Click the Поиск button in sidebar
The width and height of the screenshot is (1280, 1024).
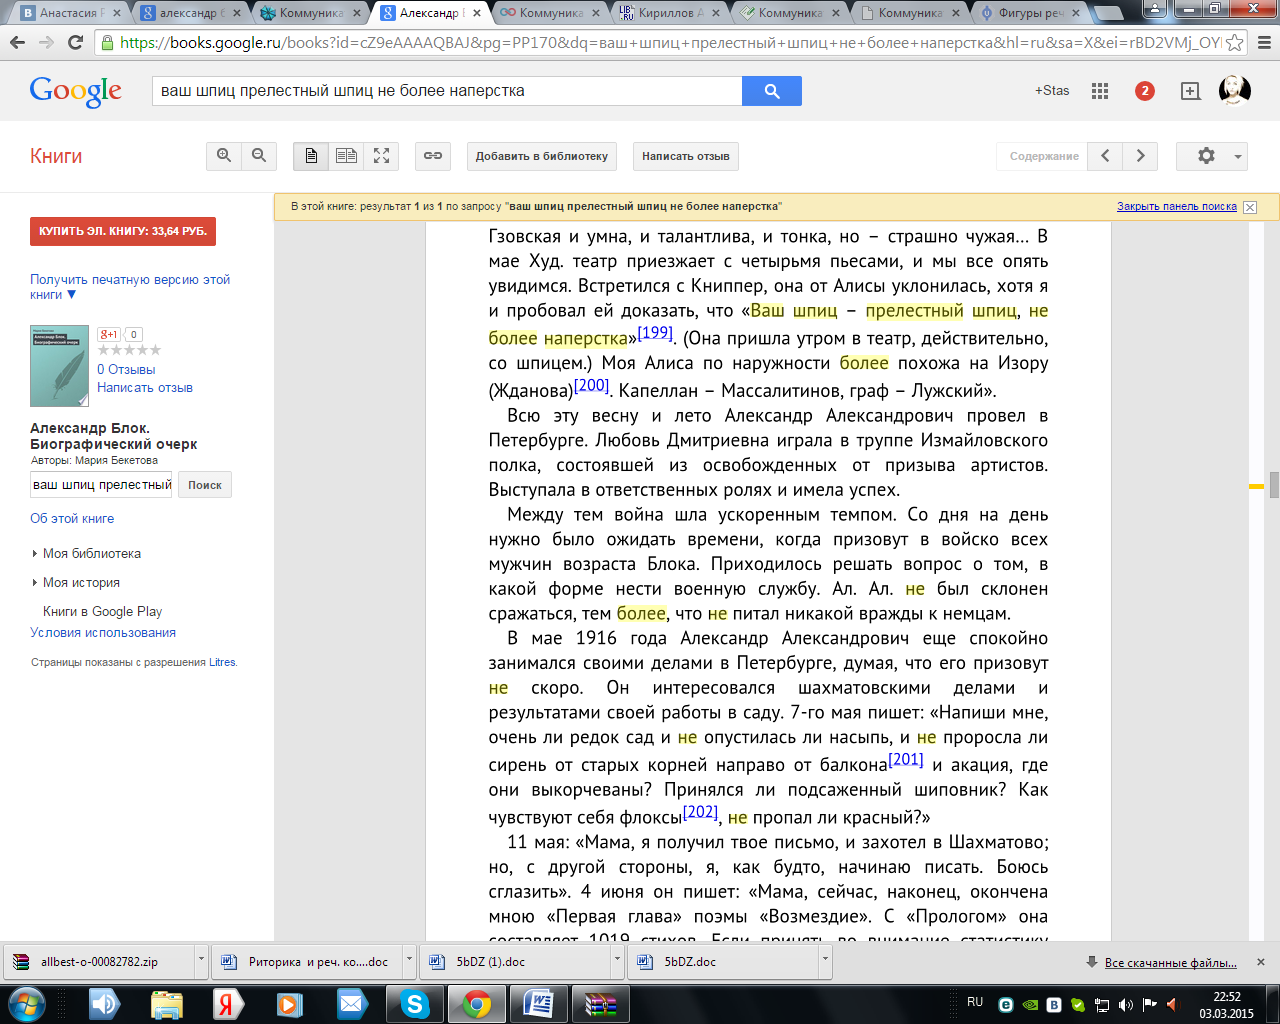point(205,485)
